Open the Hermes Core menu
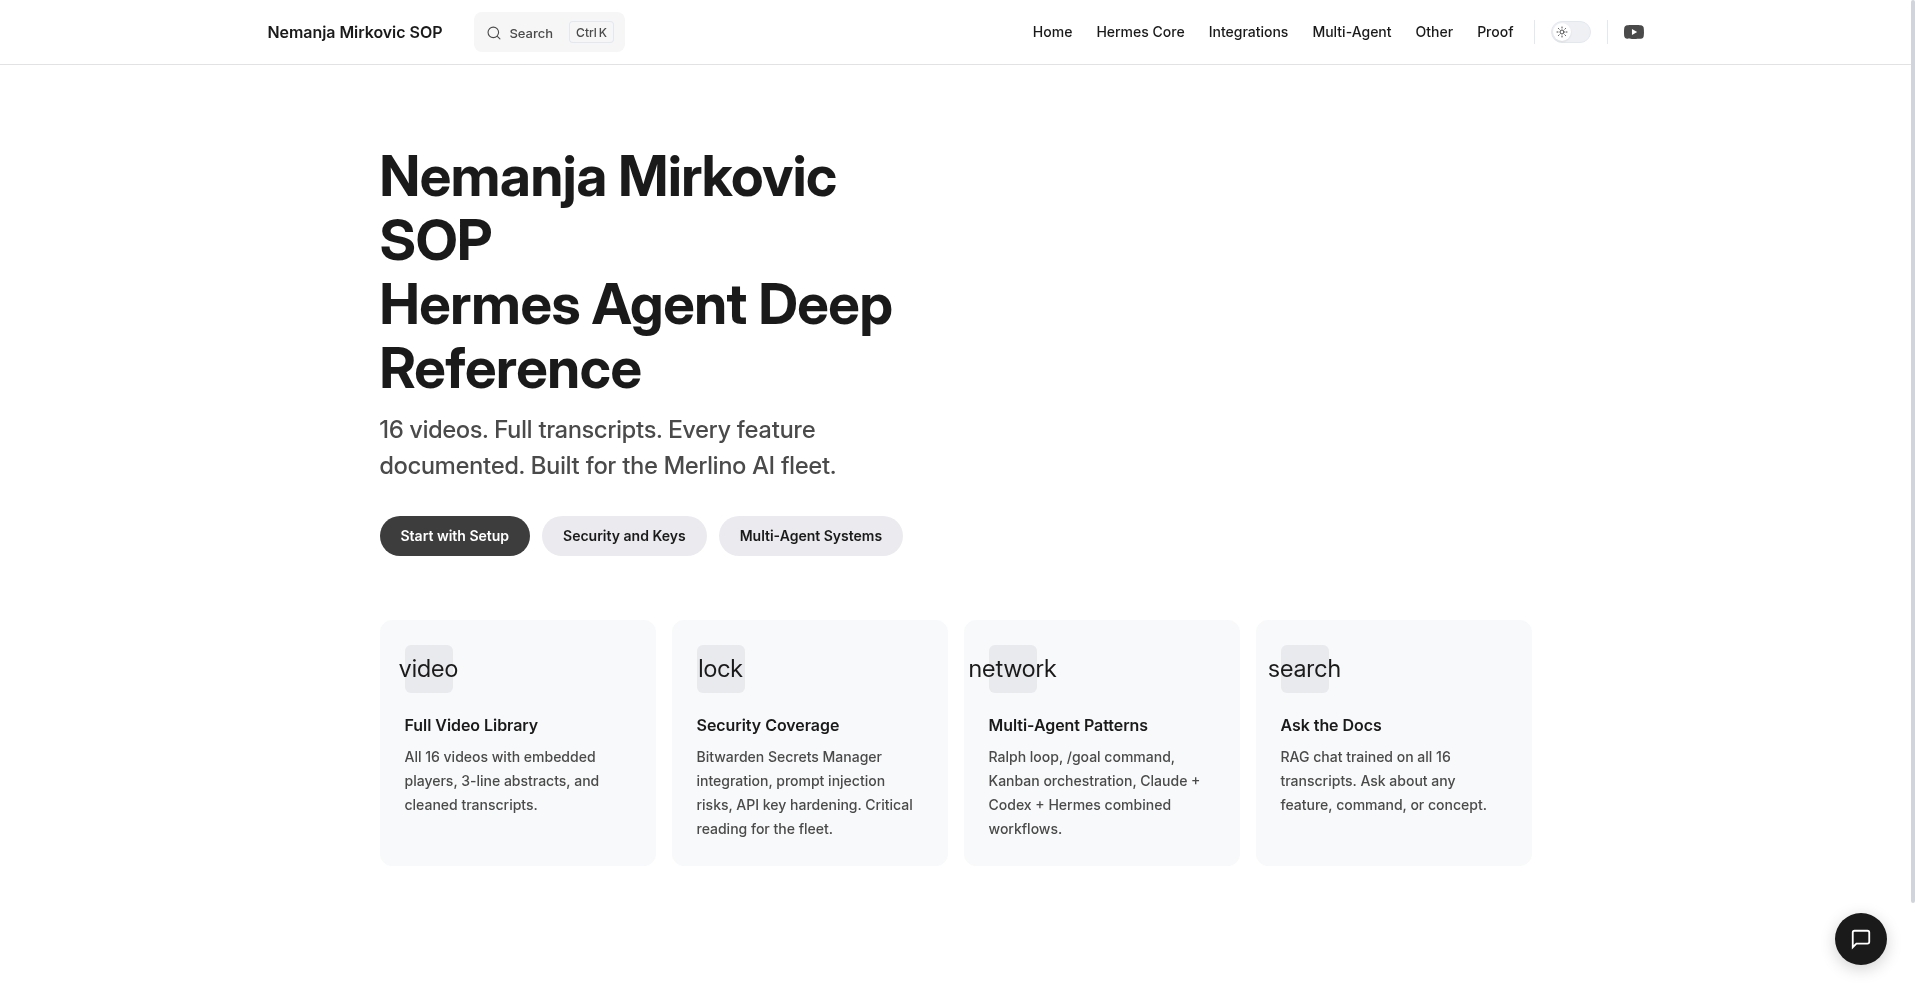 pos(1140,32)
